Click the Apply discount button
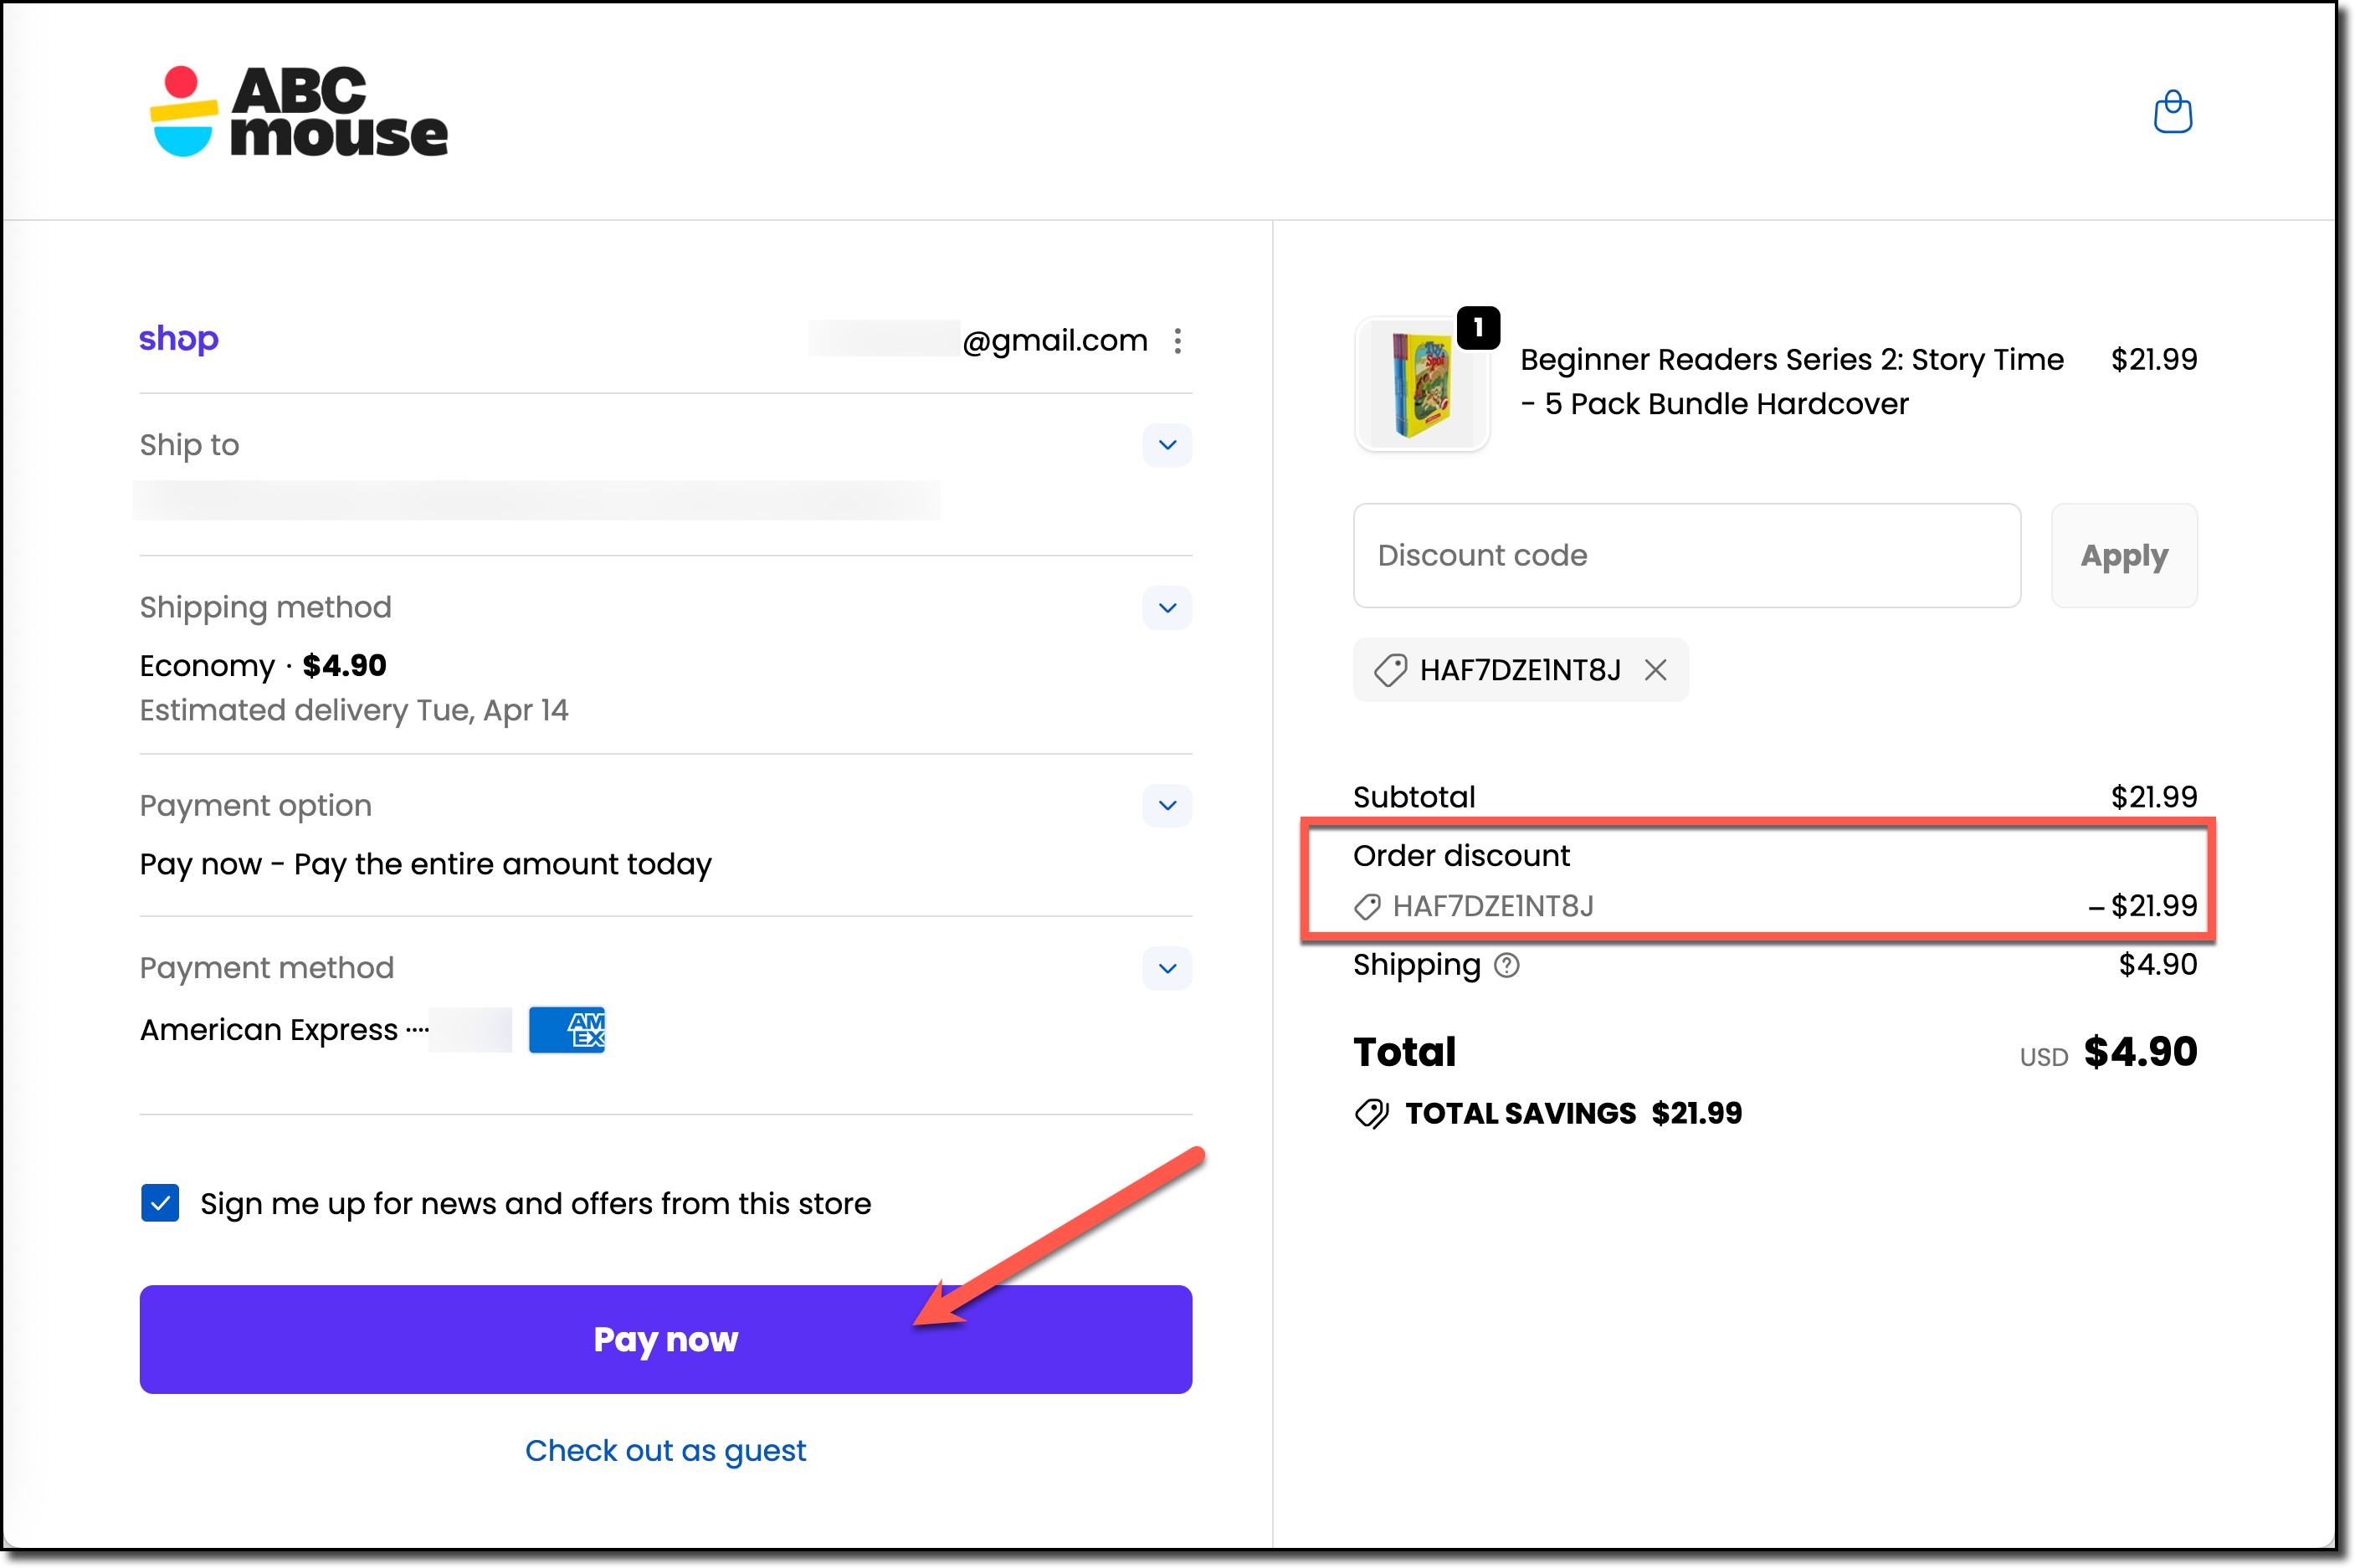2355x1568 pixels. tap(2123, 555)
